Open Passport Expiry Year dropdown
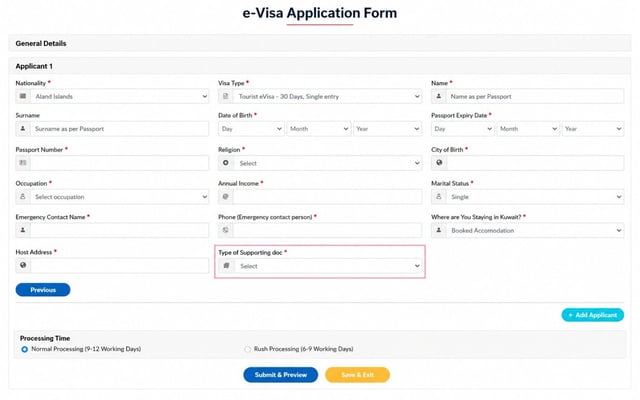640x400 pixels. pos(593,129)
